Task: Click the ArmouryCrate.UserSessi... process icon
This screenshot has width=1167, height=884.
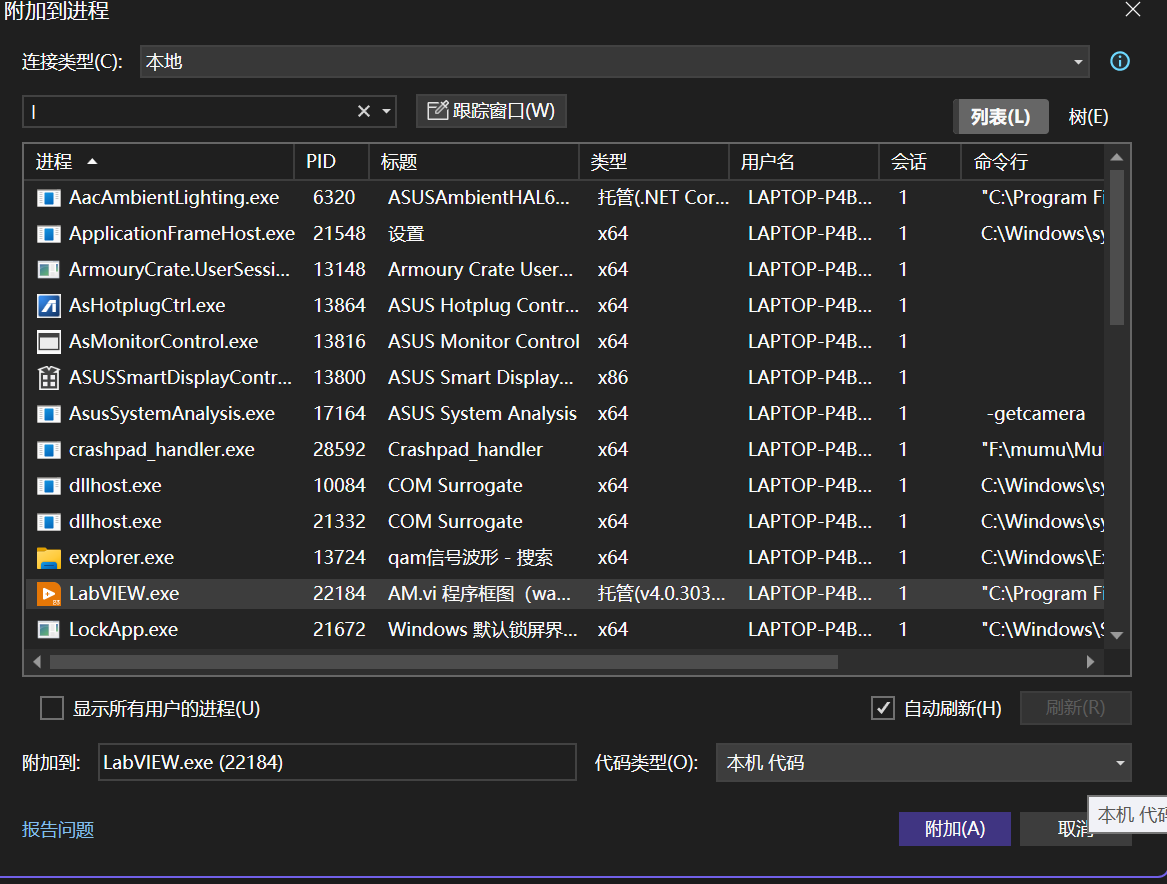Action: (48, 269)
